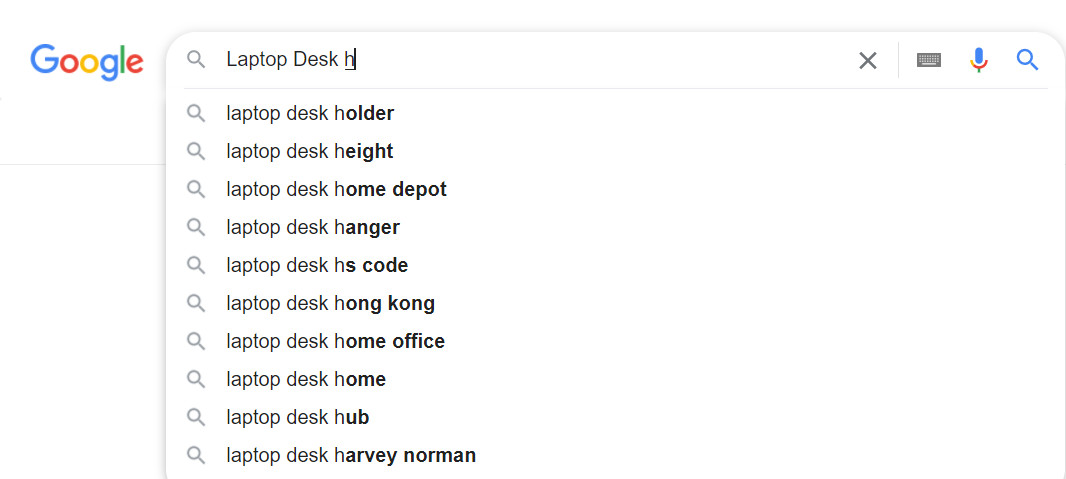Click magnifier icon beside 'laptop desk holder'

point(196,113)
